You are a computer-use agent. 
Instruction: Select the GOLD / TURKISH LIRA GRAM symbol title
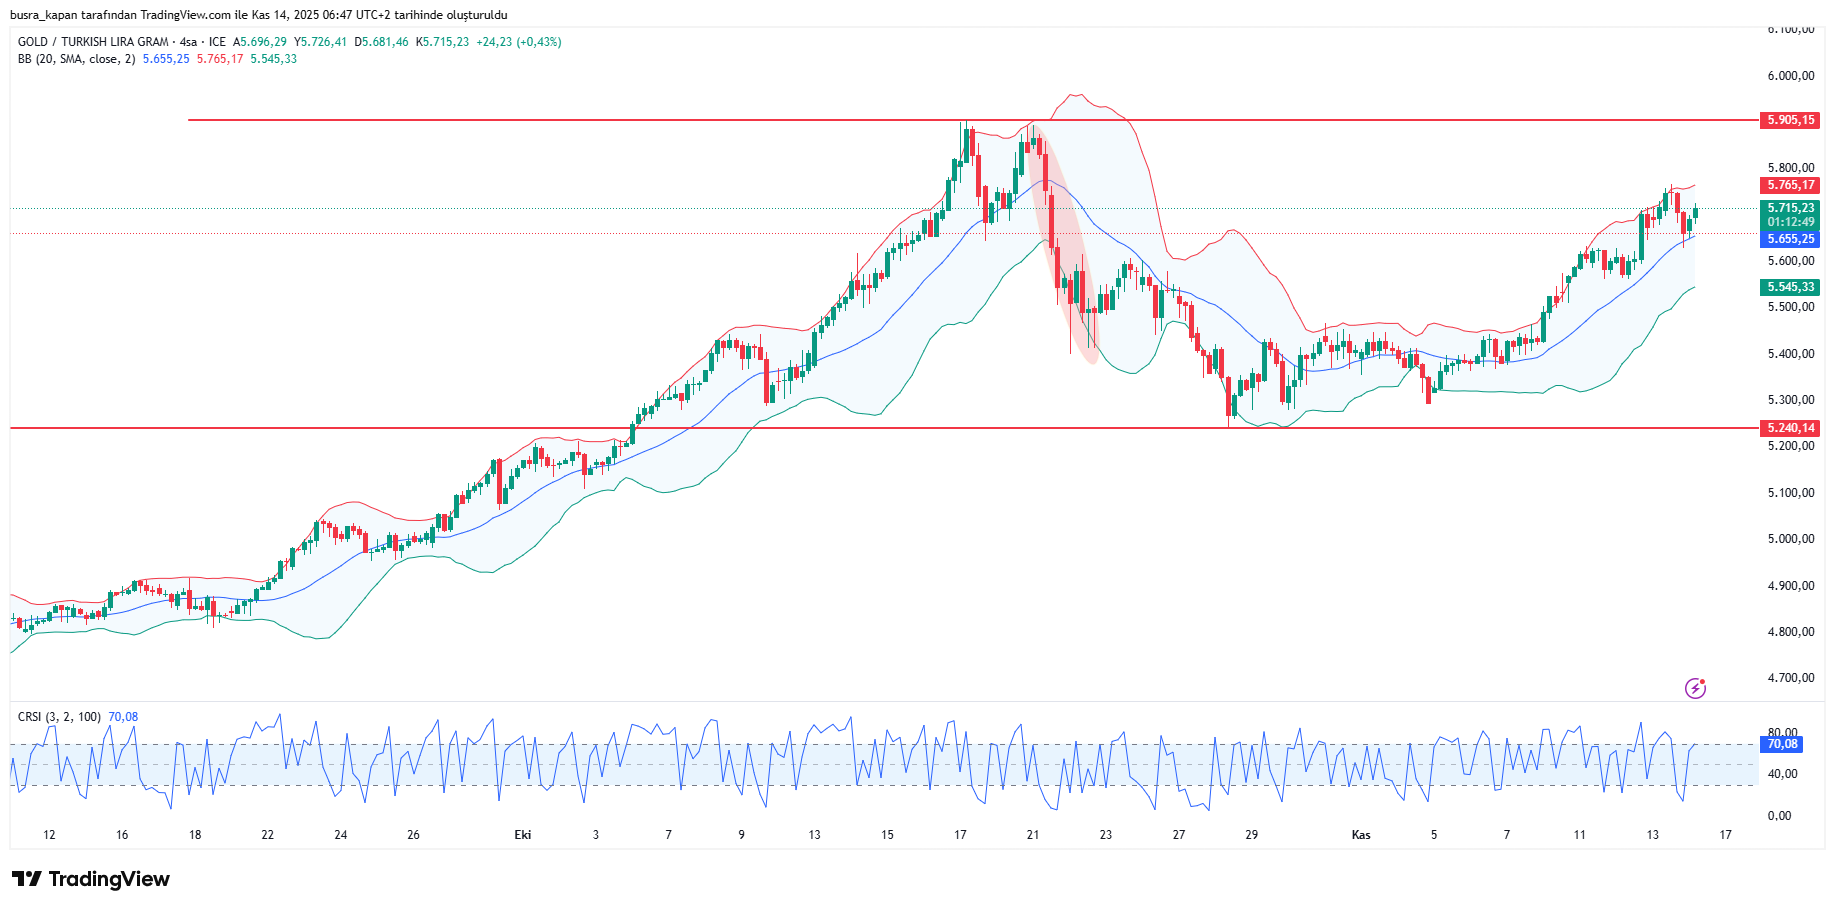[x=93, y=42]
